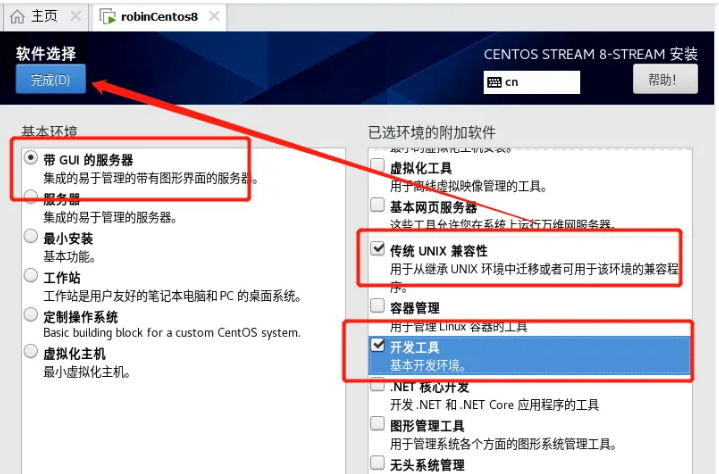Select the 定制操作系统 radio button
The image size is (719, 474).
31,314
